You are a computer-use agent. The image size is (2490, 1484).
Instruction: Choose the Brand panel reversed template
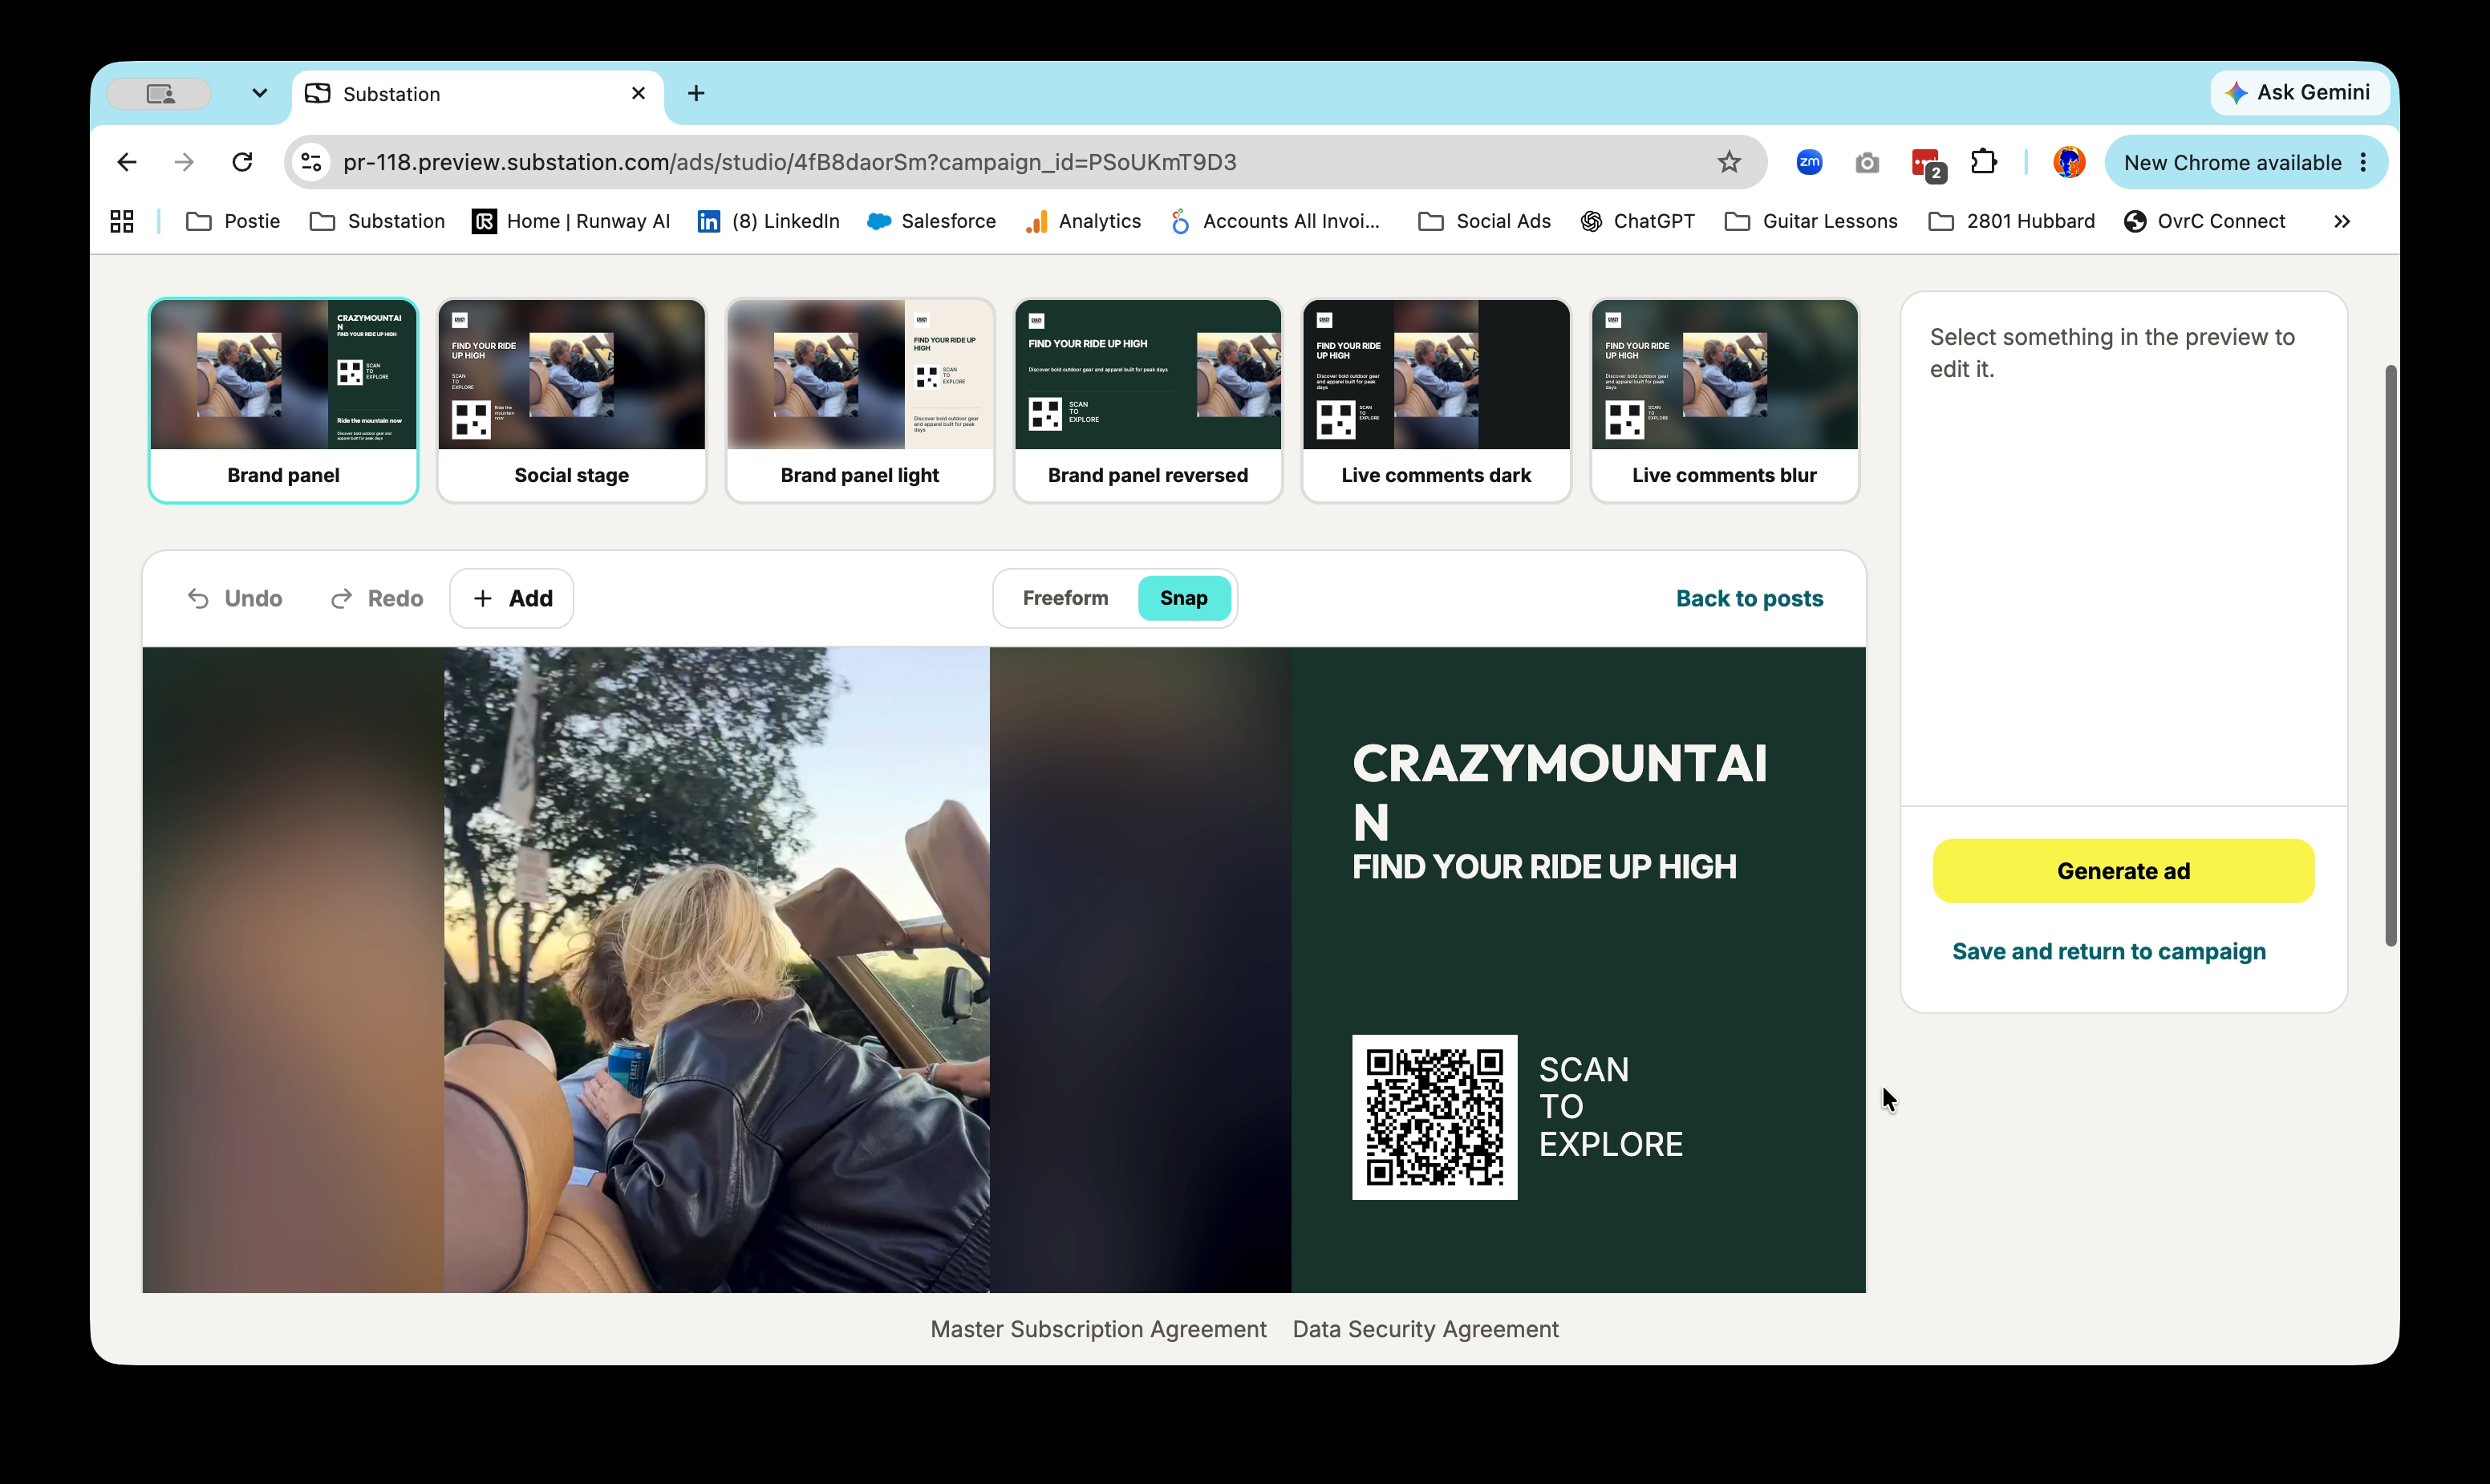pos(1148,400)
